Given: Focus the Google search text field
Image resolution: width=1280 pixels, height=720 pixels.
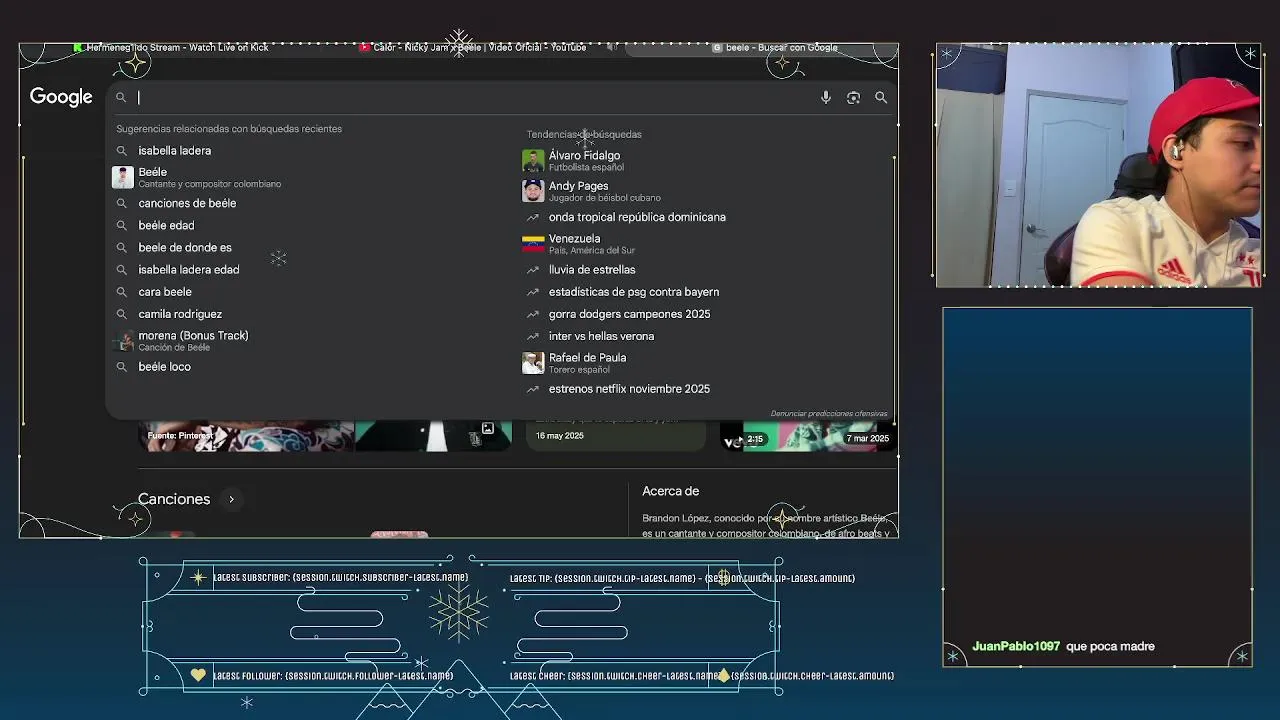Looking at the screenshot, I should click(x=475, y=97).
